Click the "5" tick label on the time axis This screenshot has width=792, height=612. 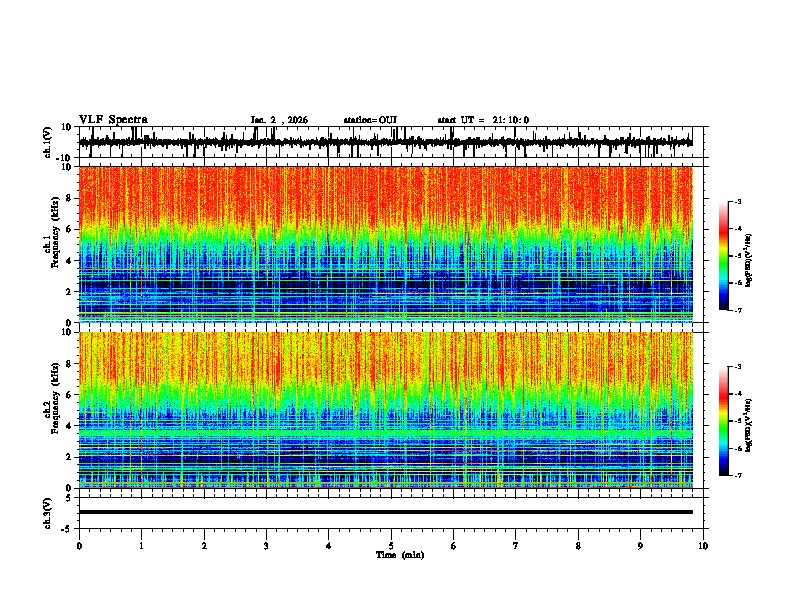(391, 546)
